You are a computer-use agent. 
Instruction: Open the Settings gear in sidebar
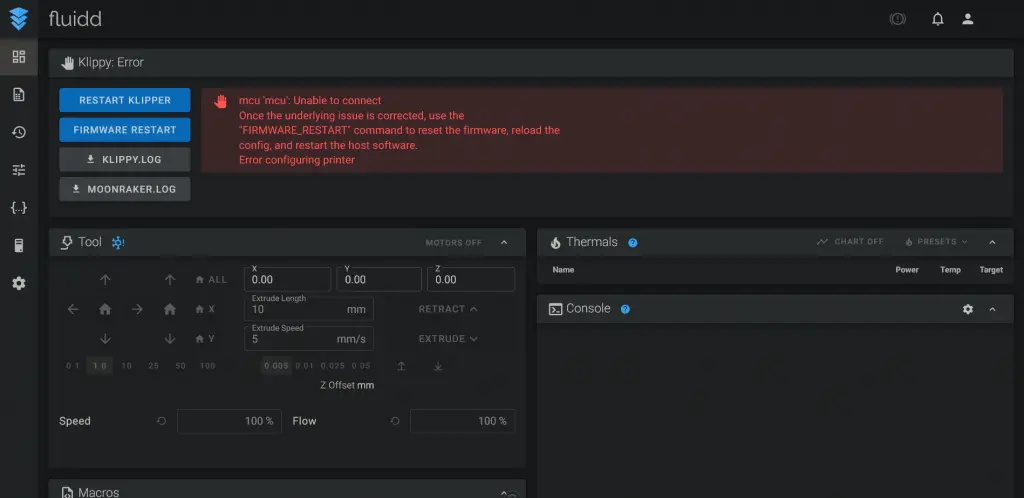tap(19, 283)
